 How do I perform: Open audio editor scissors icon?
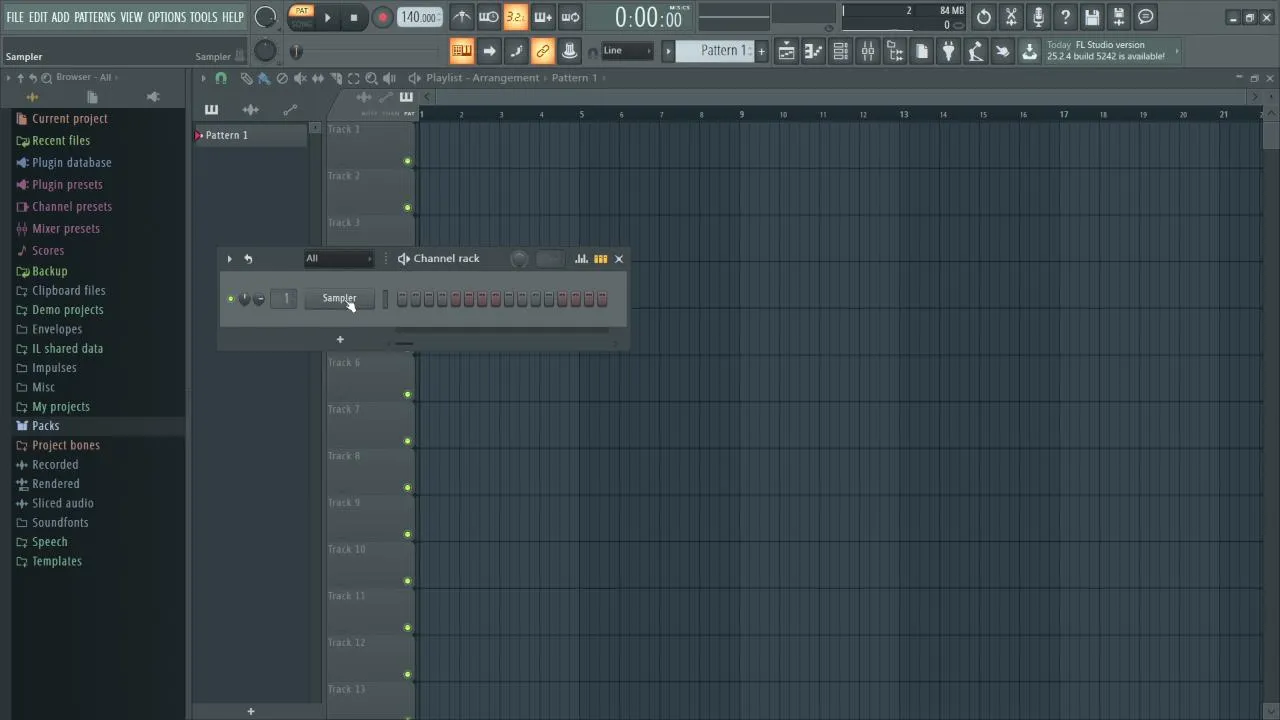coord(1011,17)
